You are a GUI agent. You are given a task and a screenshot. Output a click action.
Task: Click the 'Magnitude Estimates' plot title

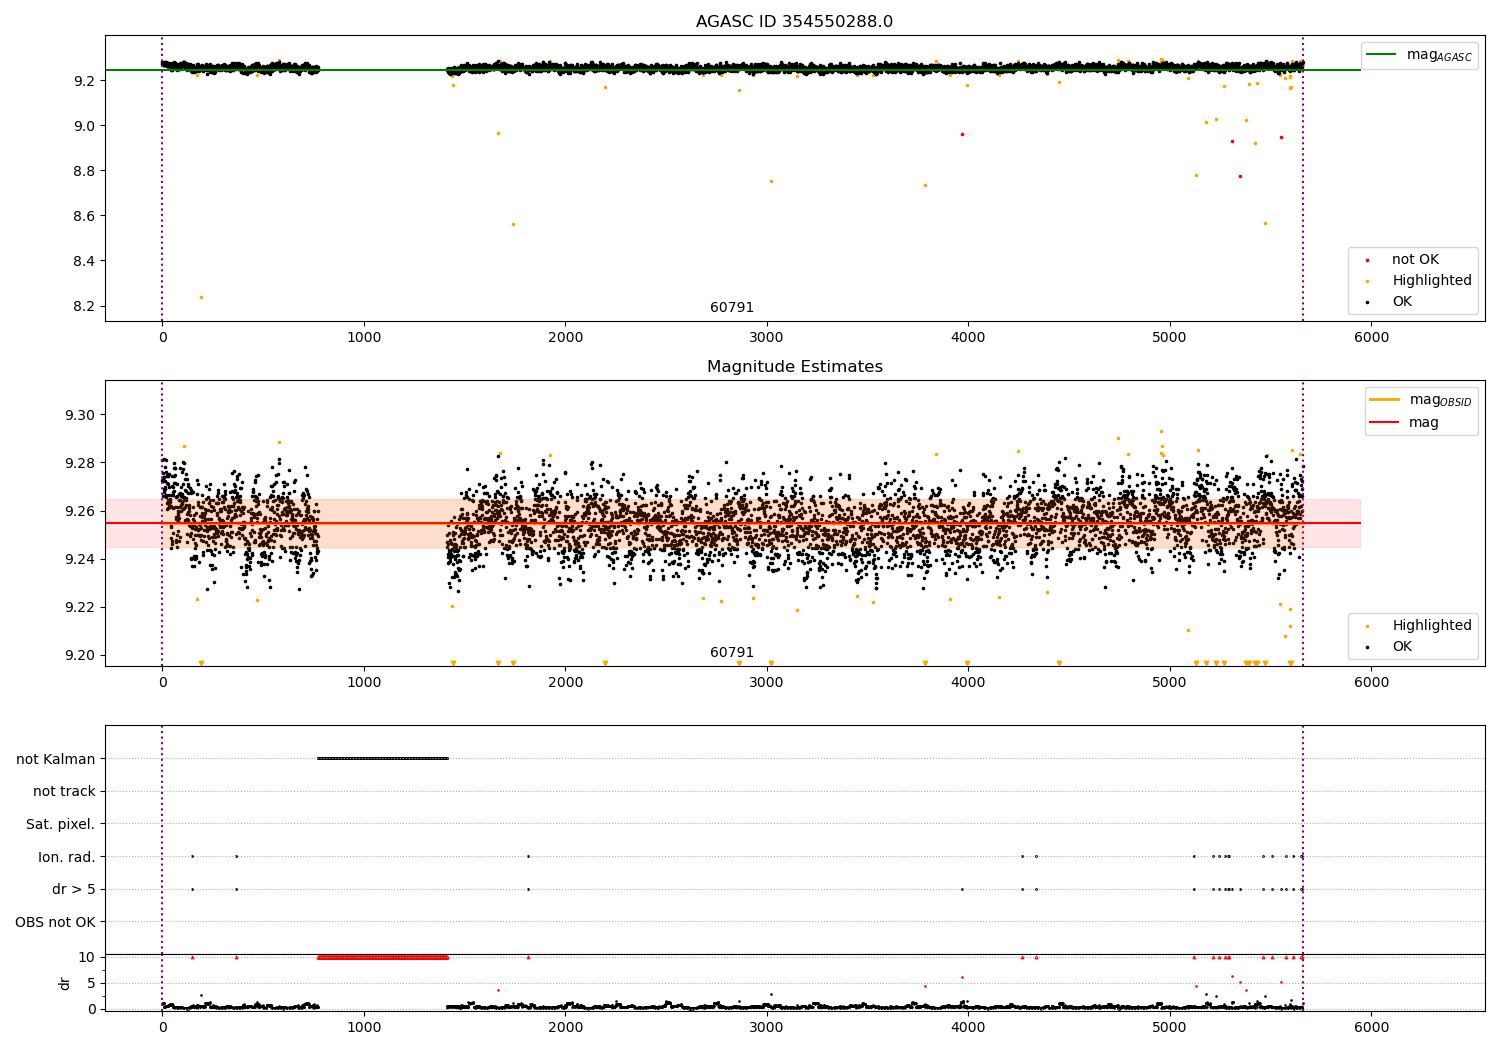point(794,367)
